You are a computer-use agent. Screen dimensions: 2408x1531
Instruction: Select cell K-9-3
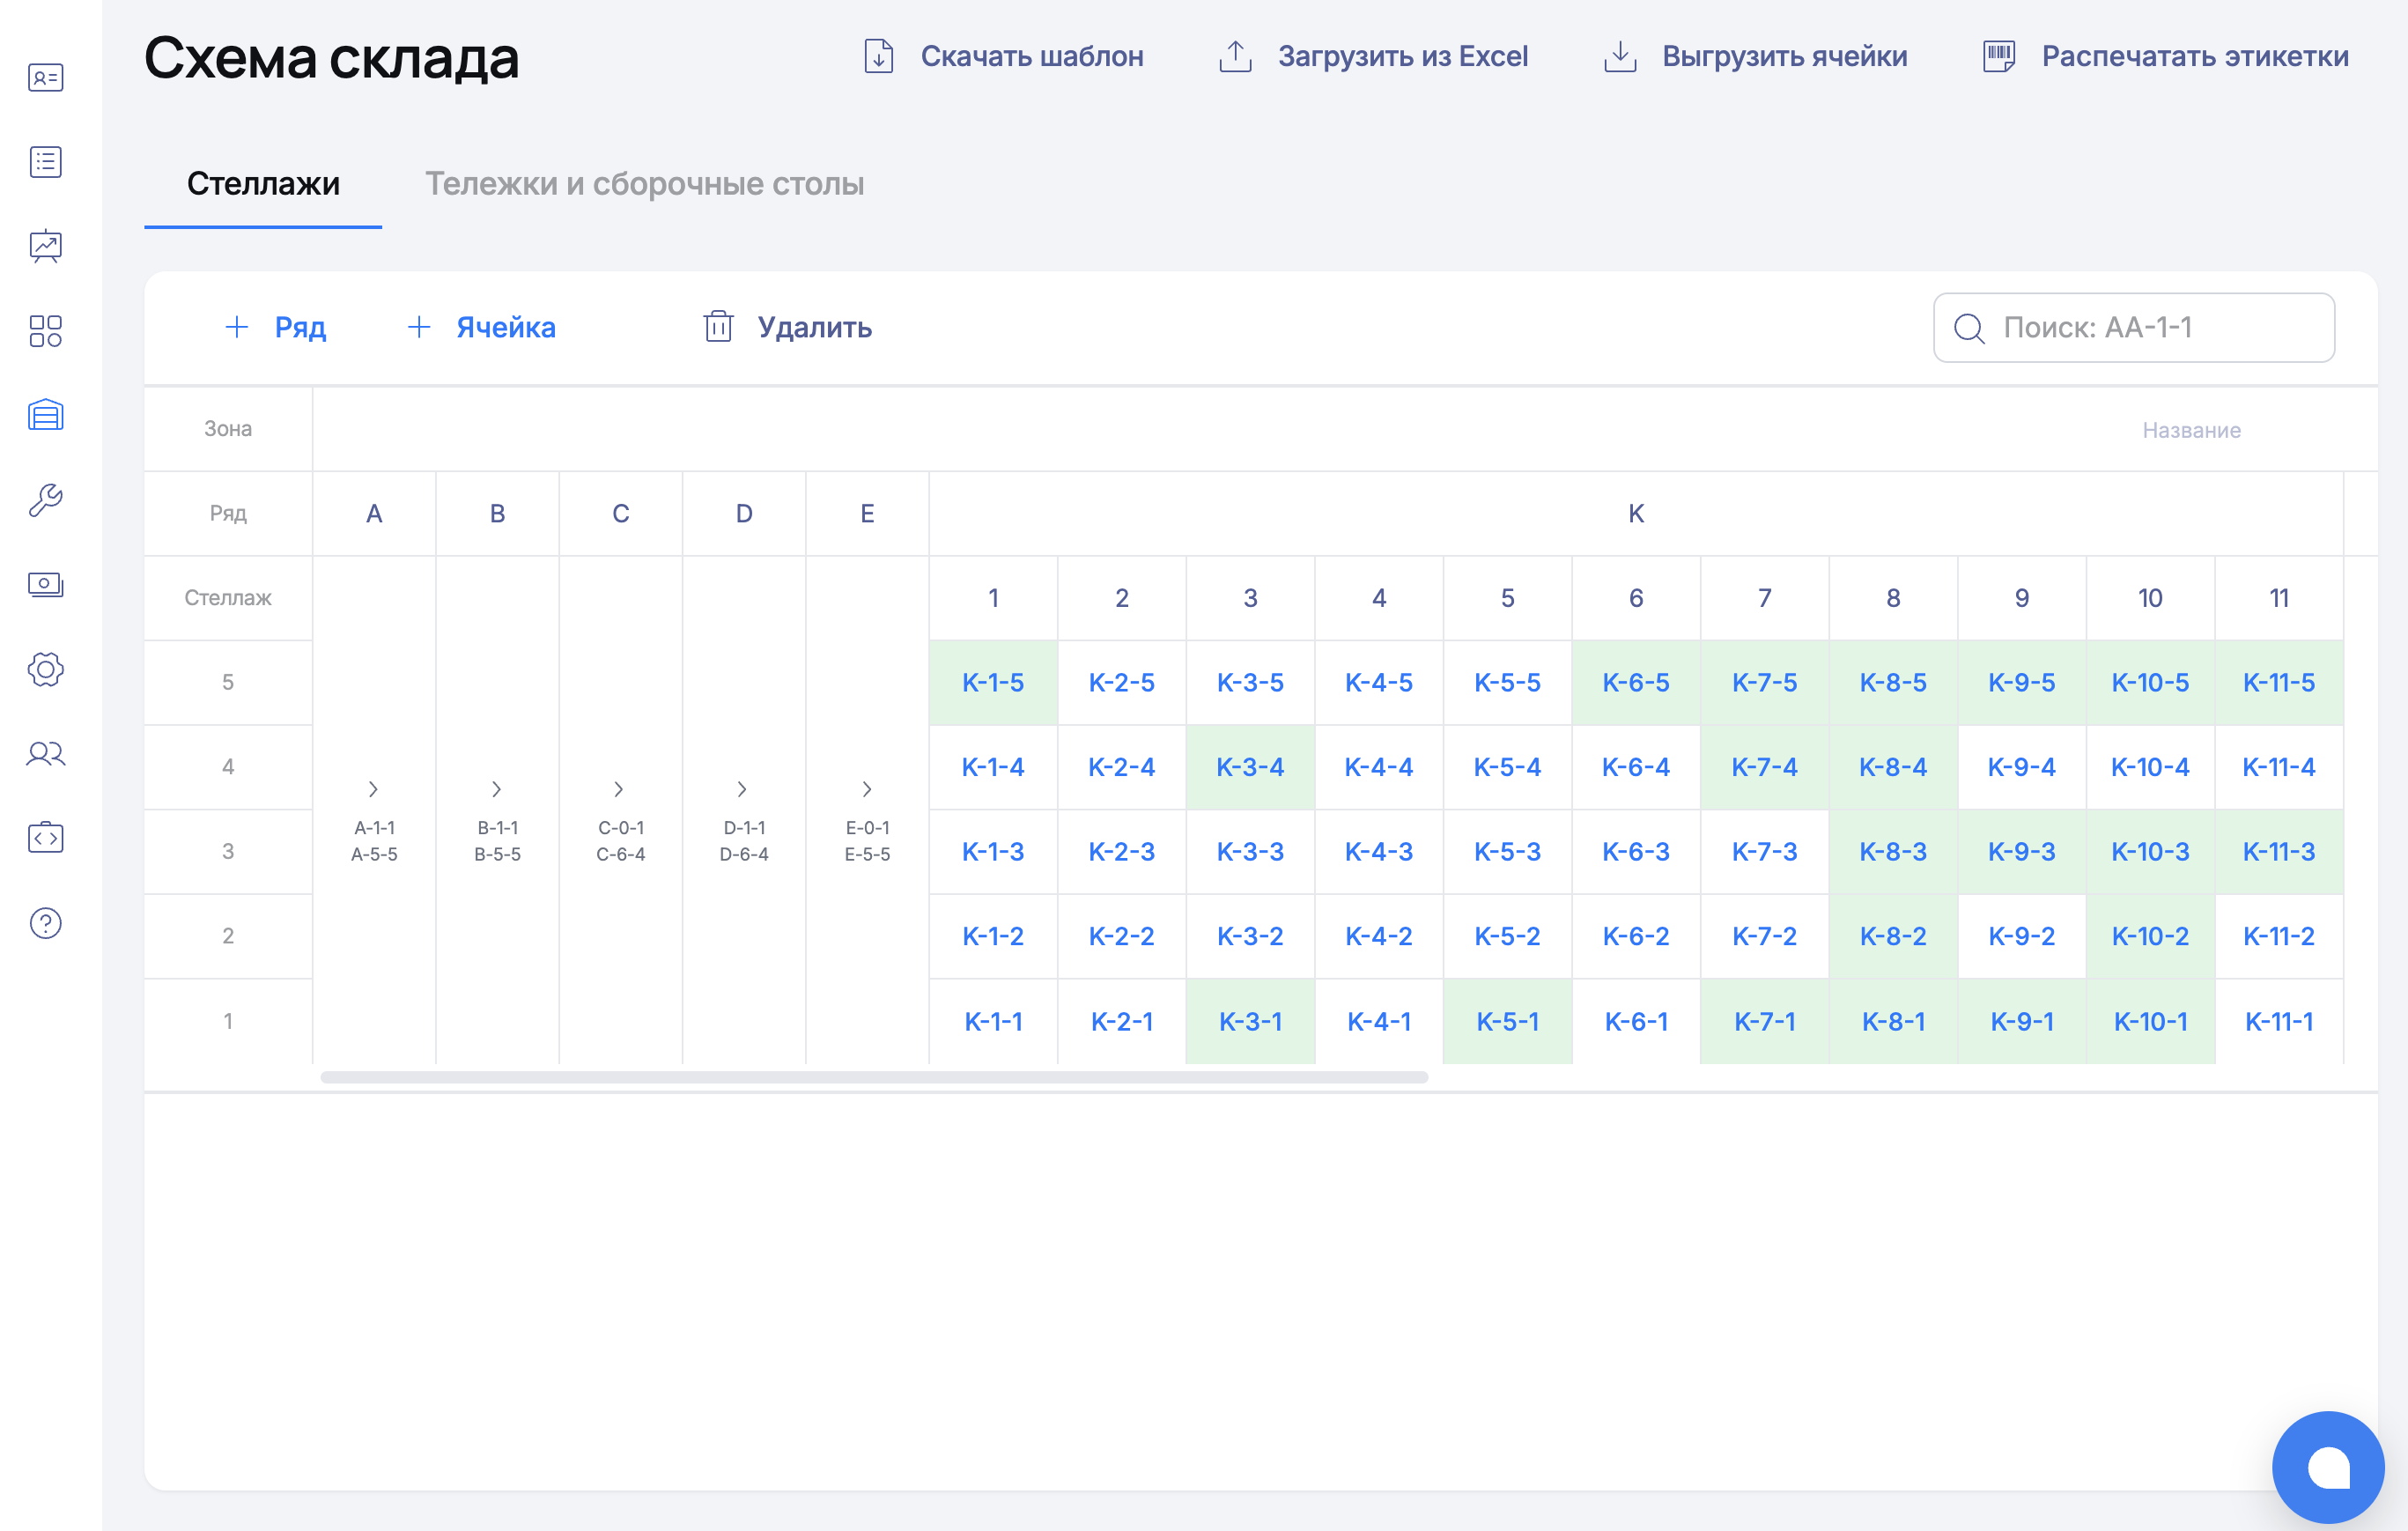tap(2022, 852)
